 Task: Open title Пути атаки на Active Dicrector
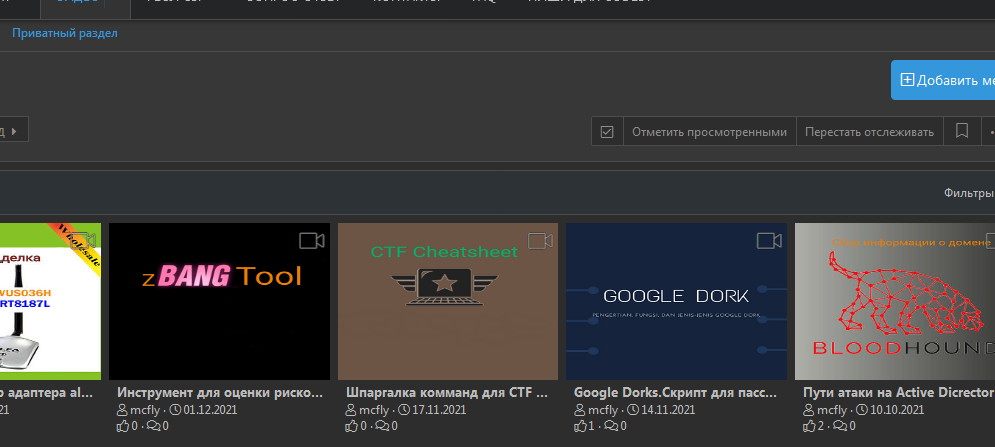click(899, 392)
